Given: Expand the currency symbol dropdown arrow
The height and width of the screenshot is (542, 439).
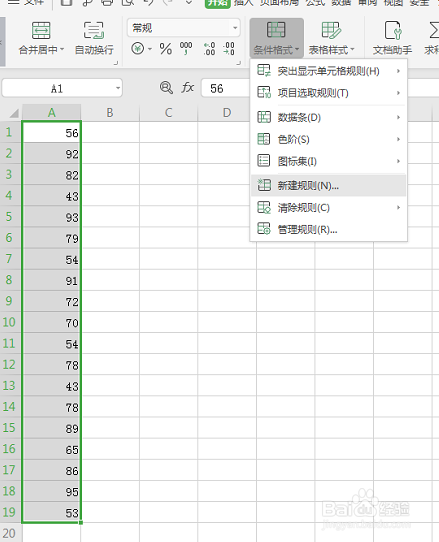Looking at the screenshot, I should coord(150,49).
